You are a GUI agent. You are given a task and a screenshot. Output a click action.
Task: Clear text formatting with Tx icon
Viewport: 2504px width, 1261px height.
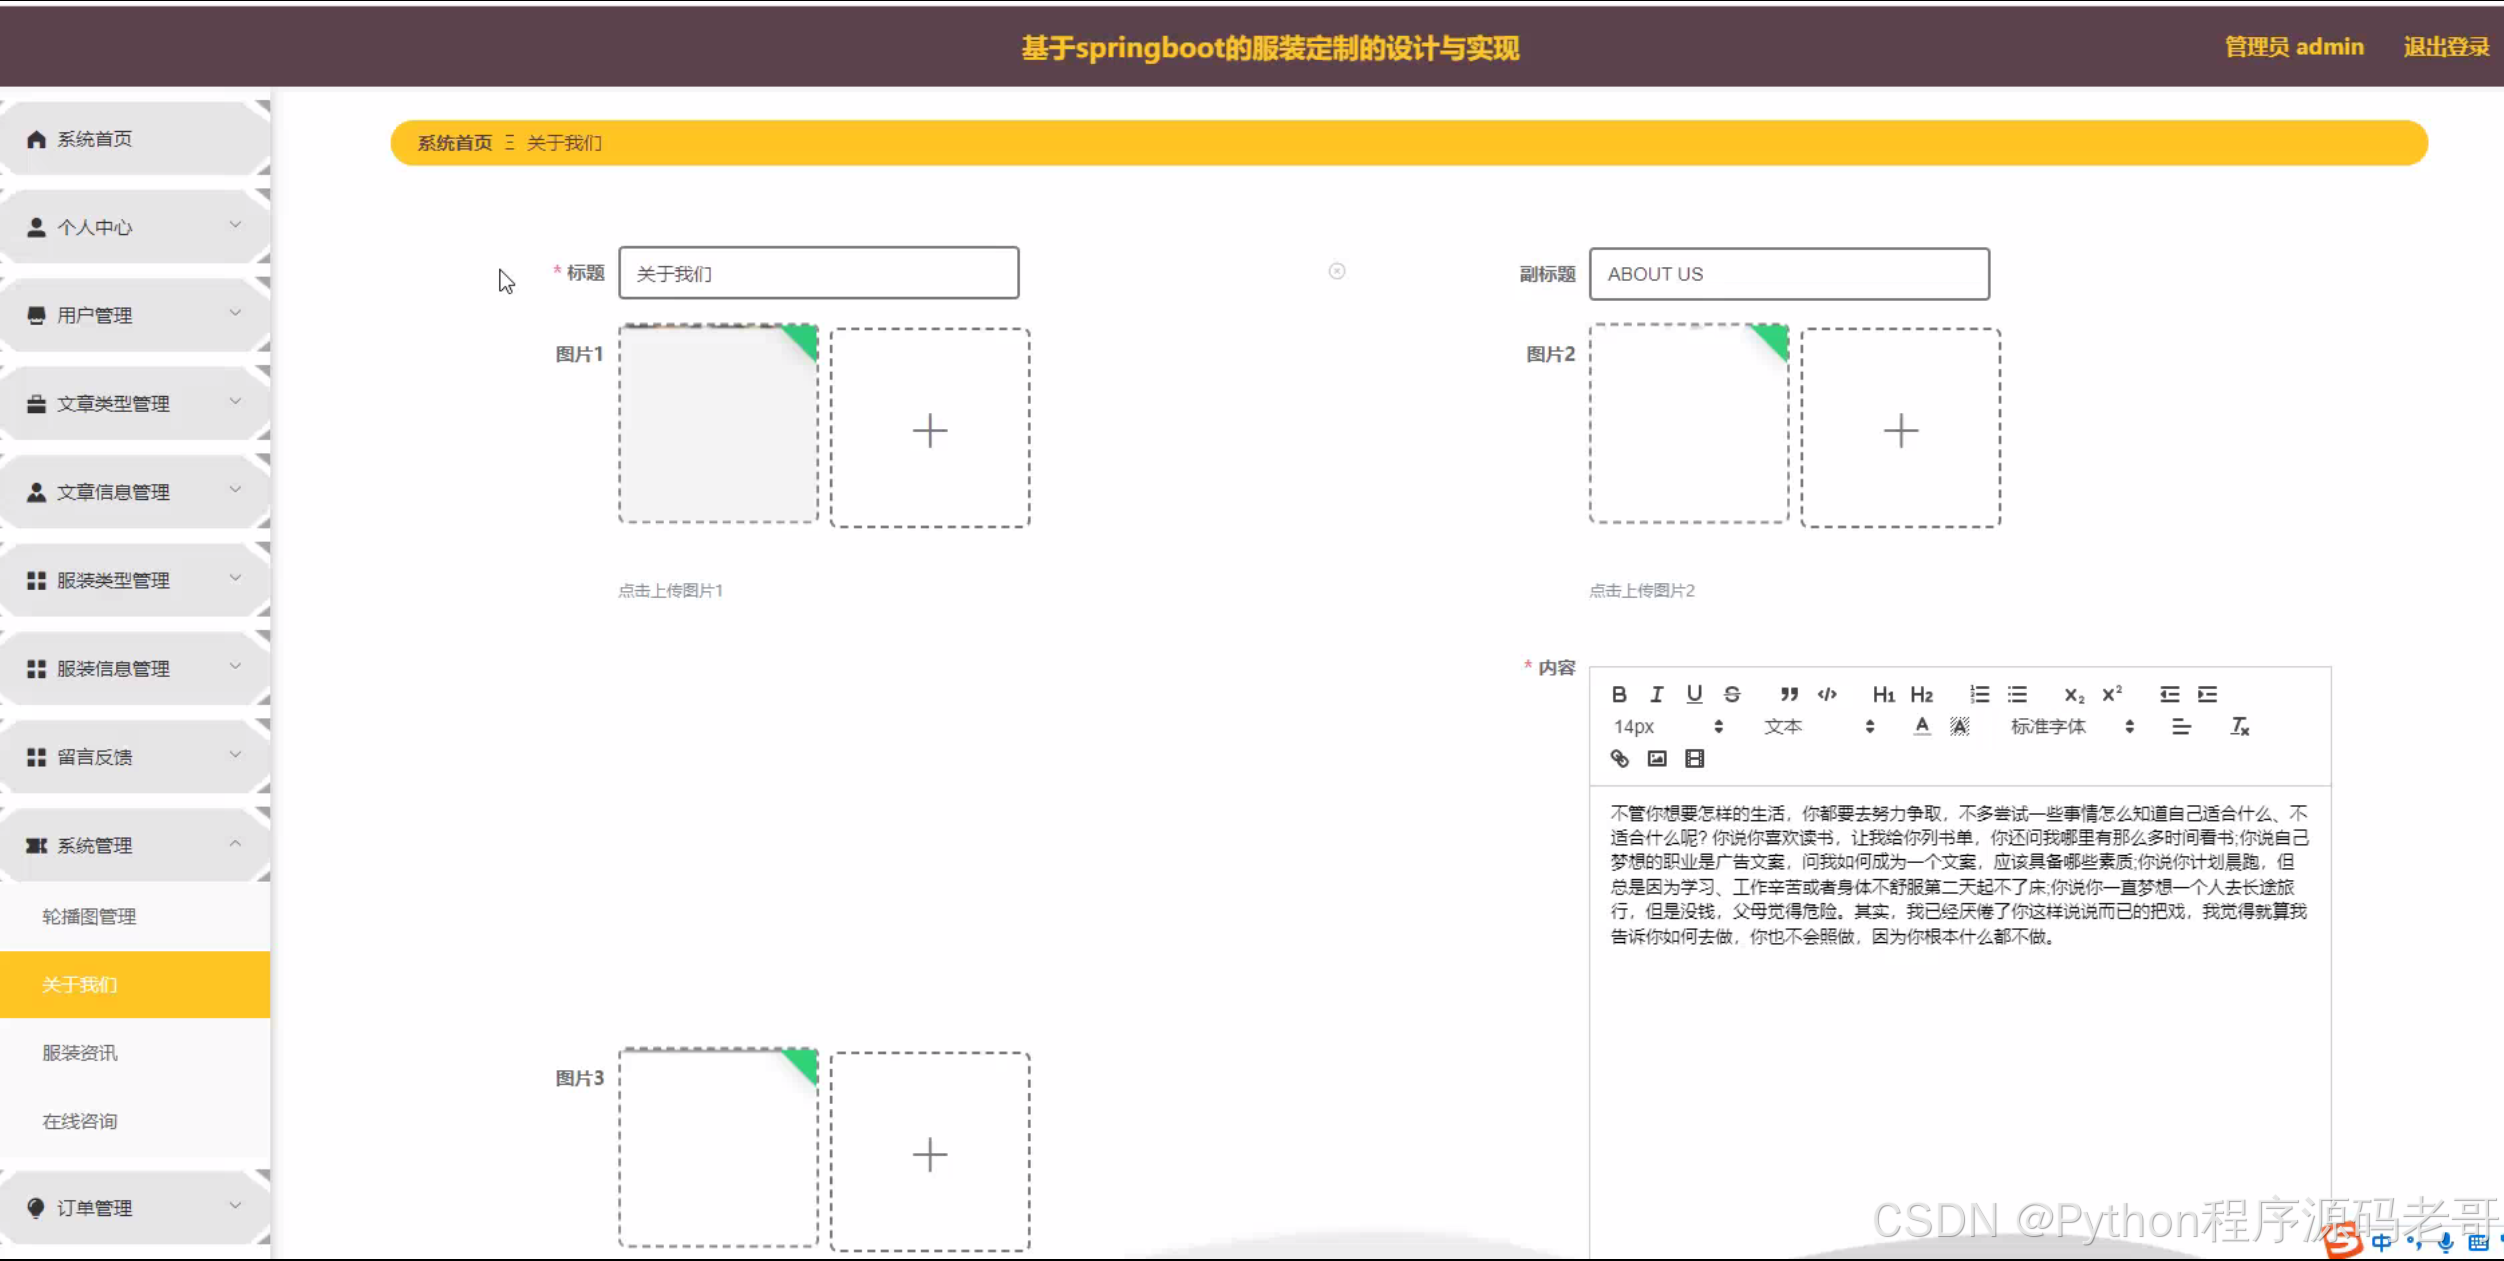2239,727
